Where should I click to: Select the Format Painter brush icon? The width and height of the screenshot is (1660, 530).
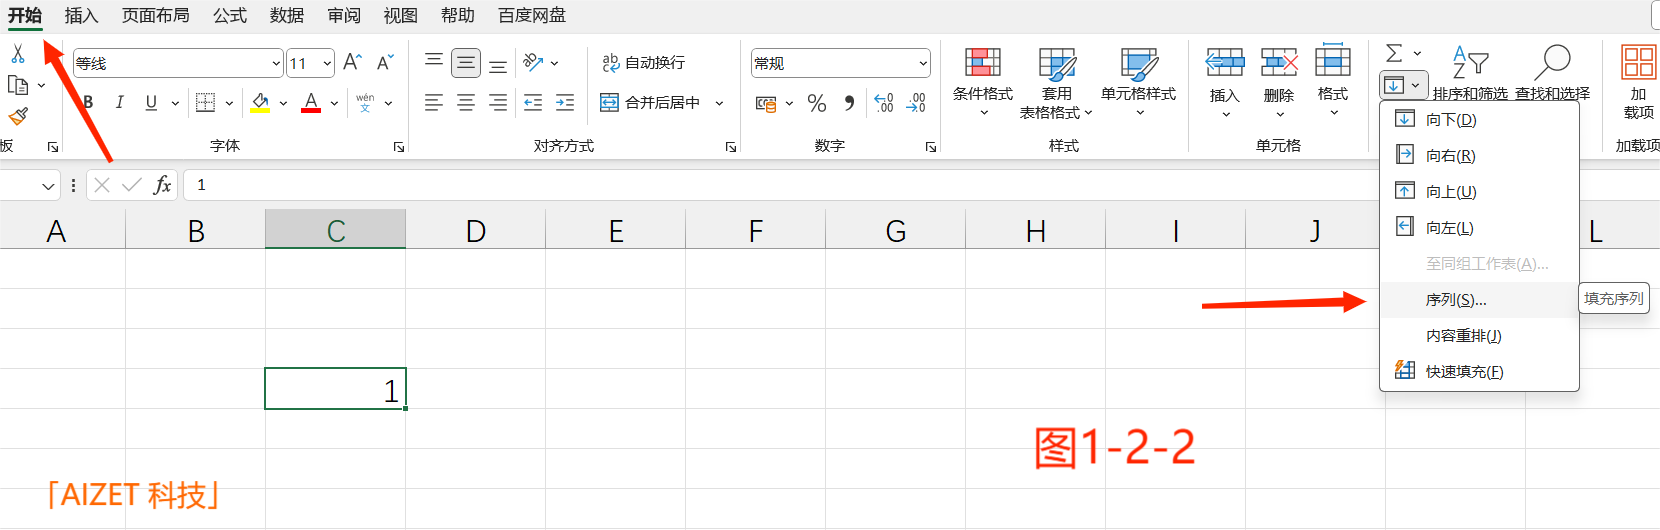pyautogui.click(x=17, y=116)
